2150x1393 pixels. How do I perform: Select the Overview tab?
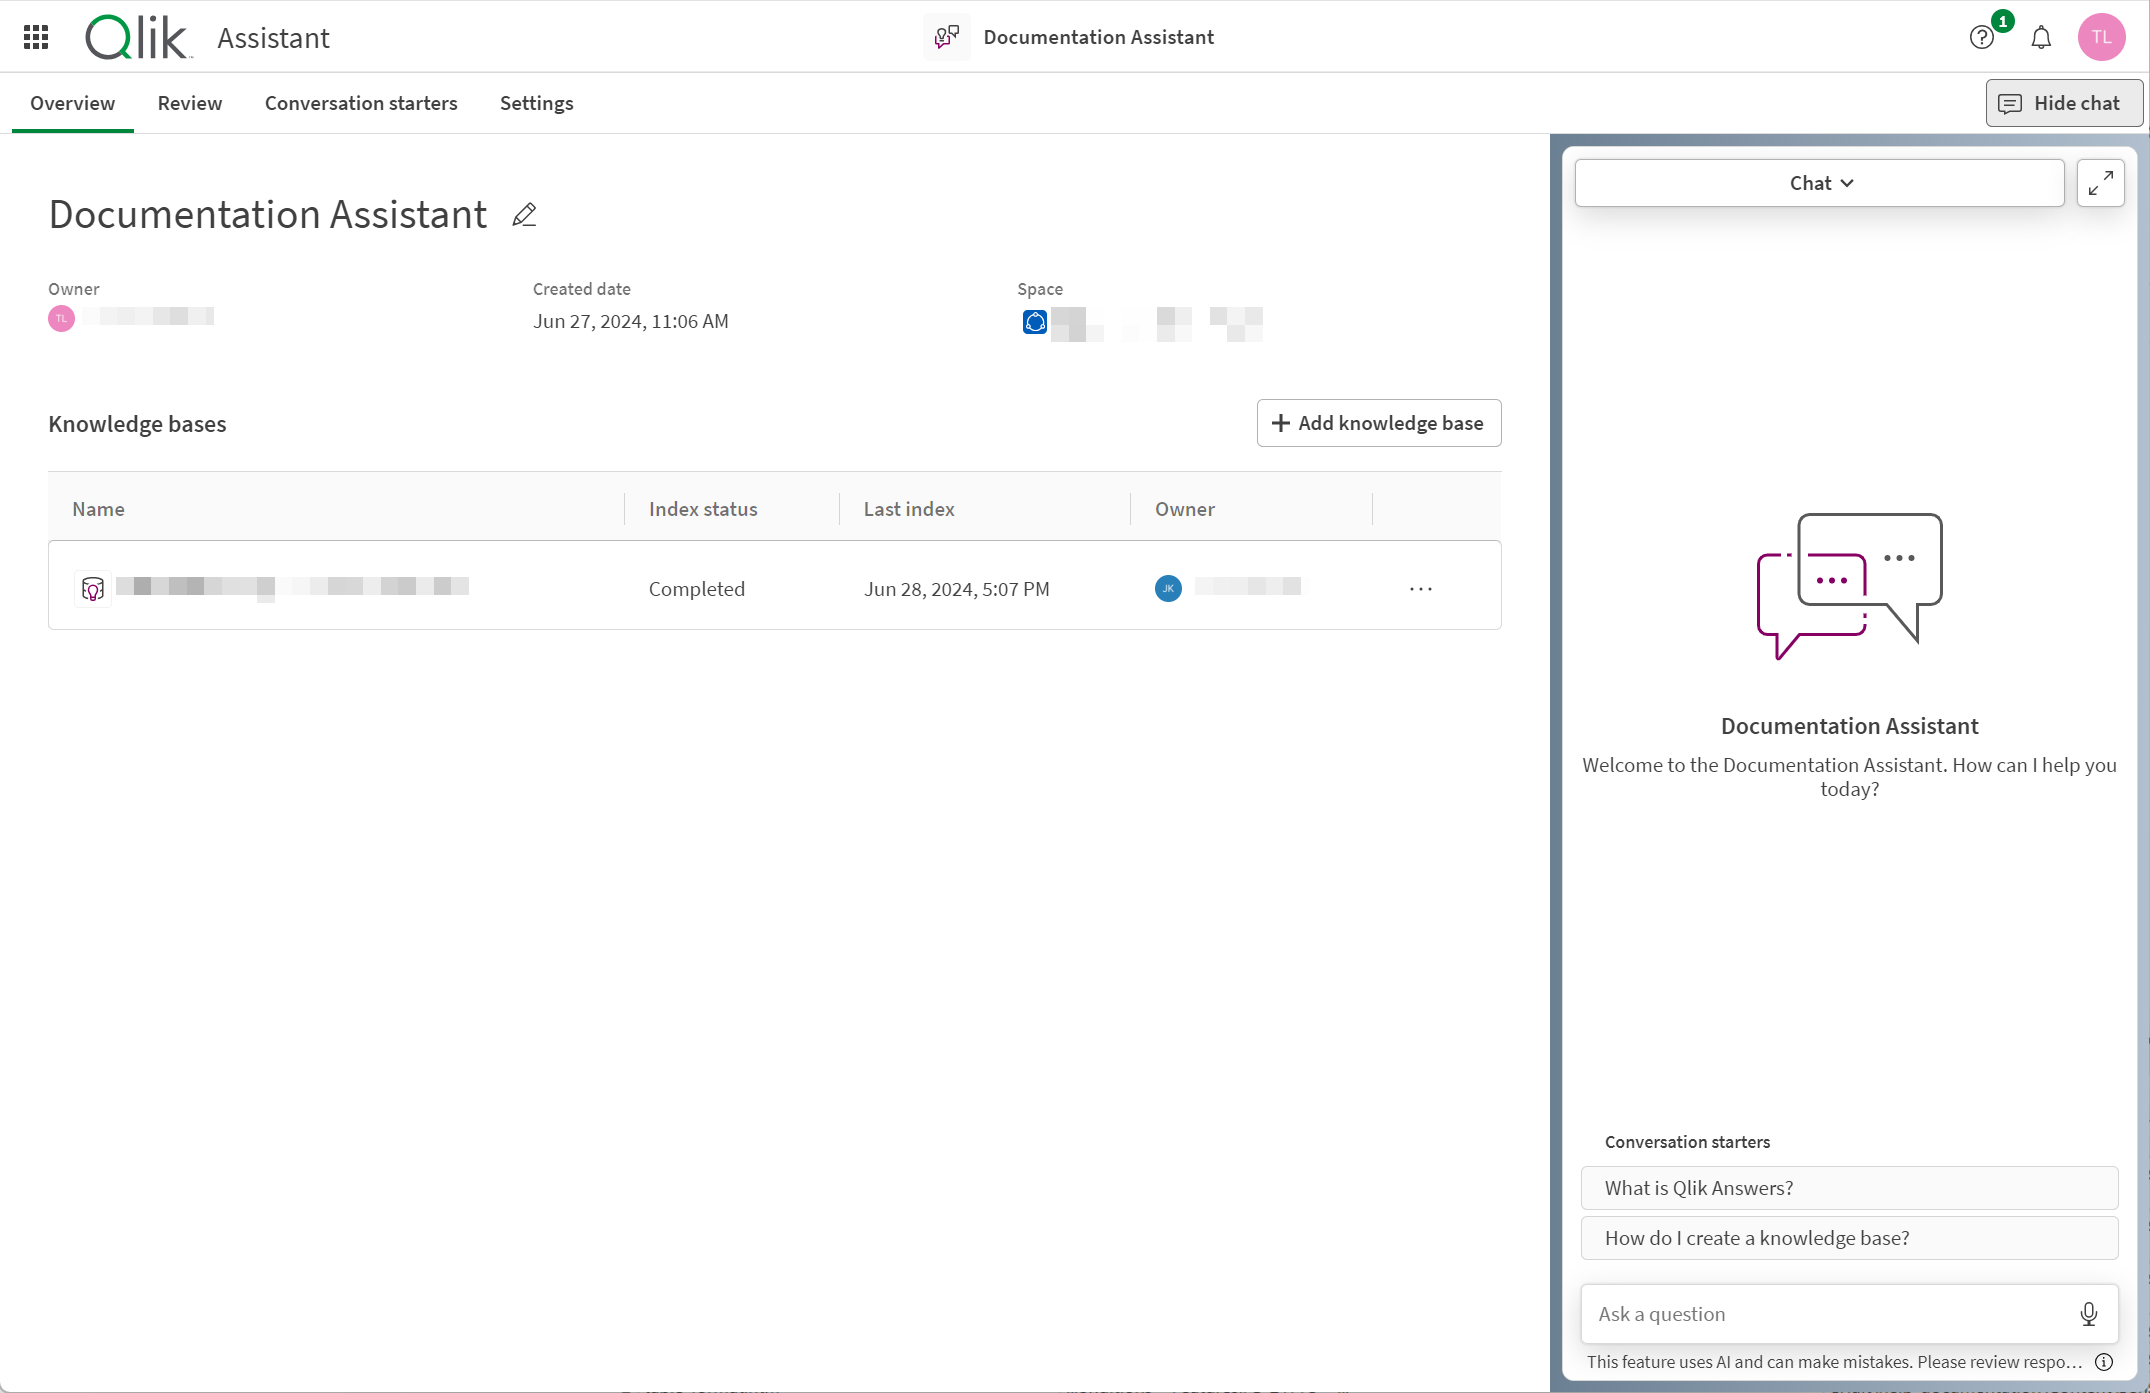(72, 103)
